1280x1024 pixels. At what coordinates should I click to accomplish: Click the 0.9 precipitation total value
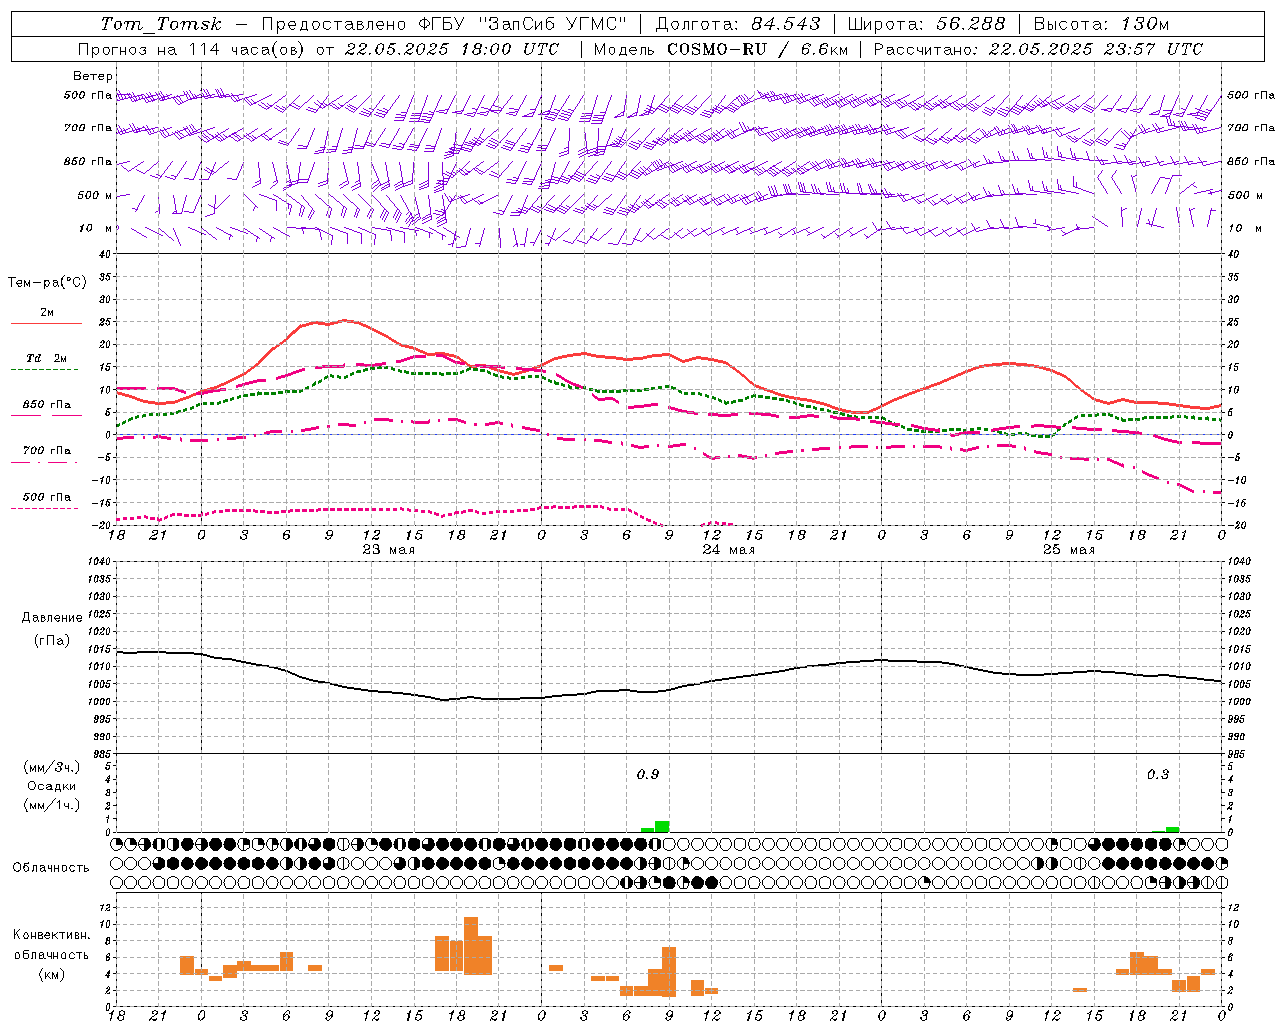coord(648,775)
